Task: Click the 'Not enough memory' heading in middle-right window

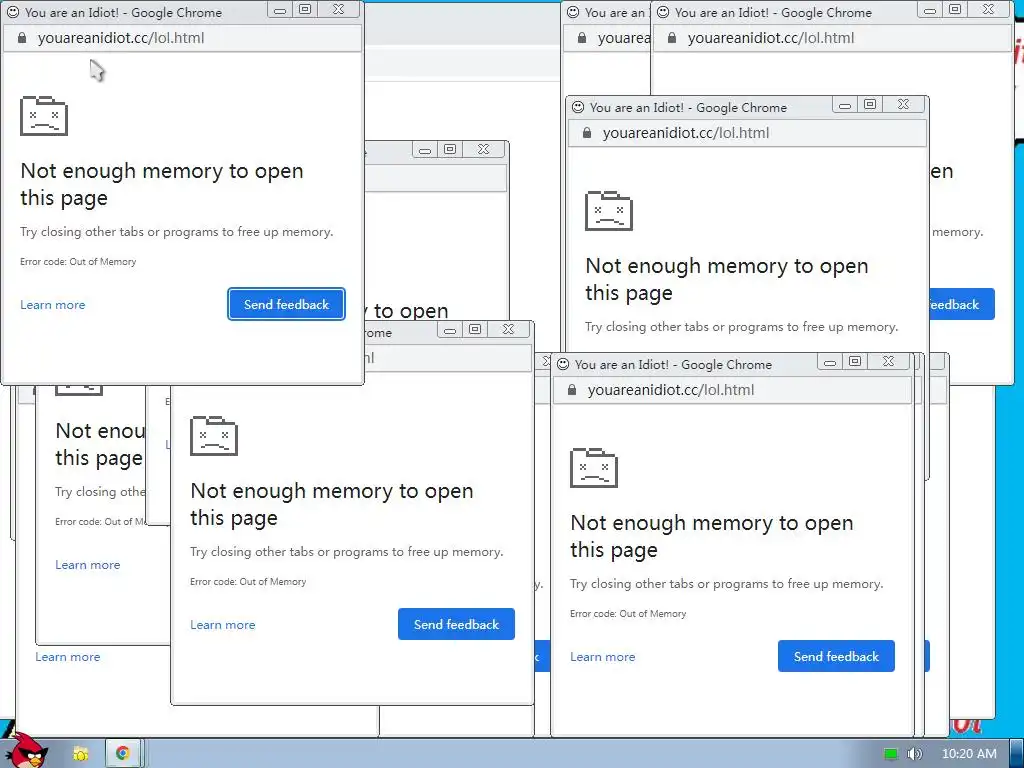Action: coord(726,279)
